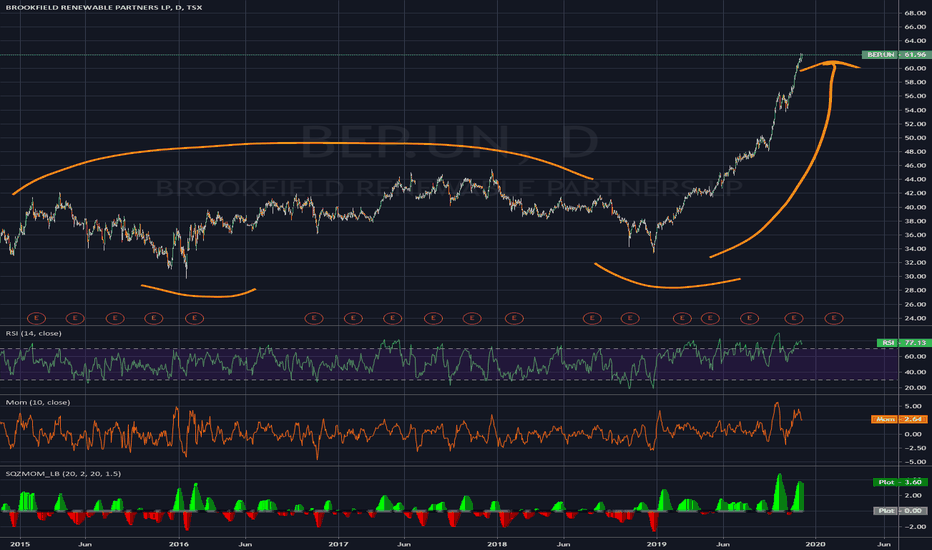Click the 50.00 price axis label

coord(915,138)
